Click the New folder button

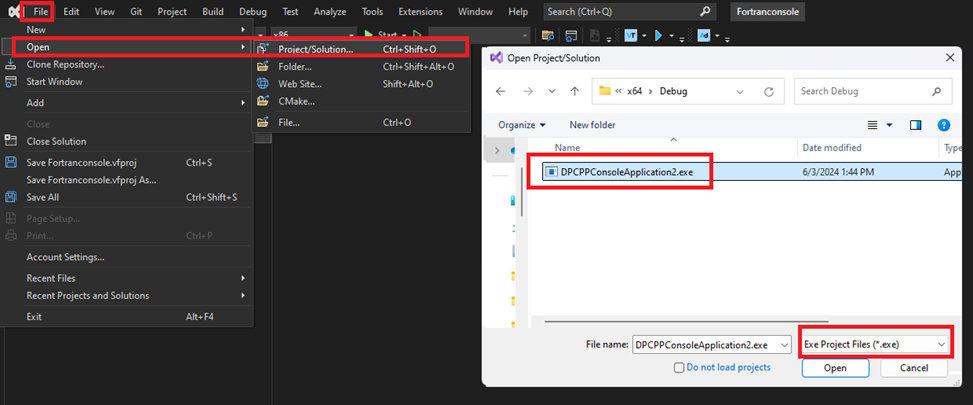point(593,125)
